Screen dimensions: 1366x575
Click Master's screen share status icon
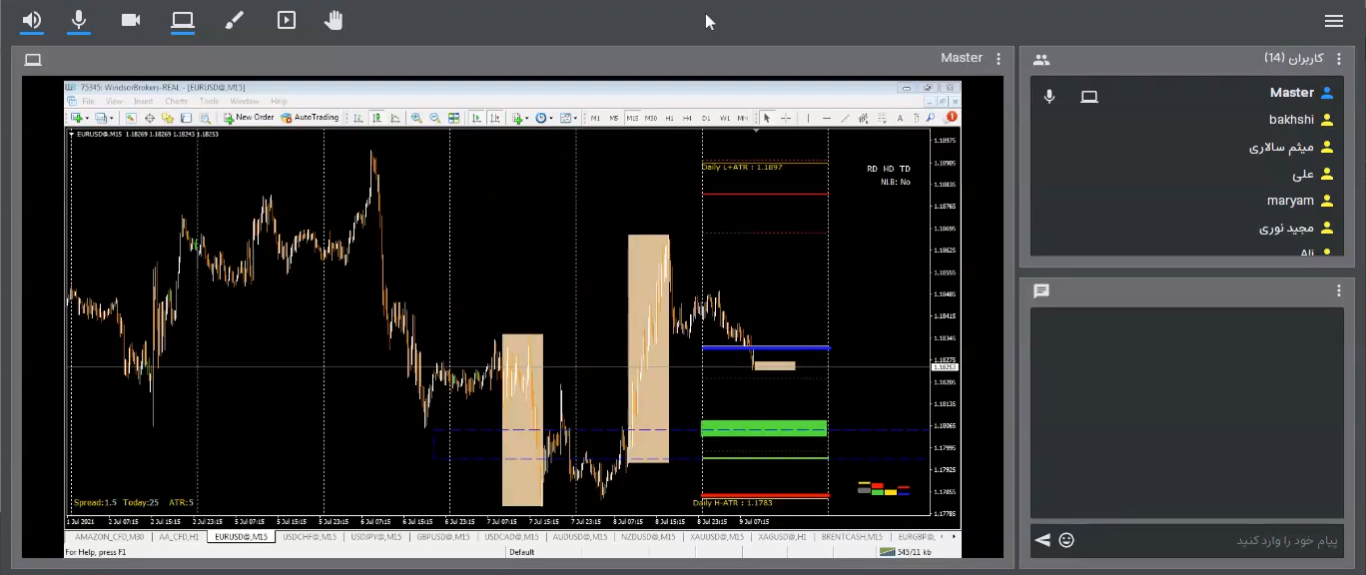pyautogui.click(x=1089, y=97)
